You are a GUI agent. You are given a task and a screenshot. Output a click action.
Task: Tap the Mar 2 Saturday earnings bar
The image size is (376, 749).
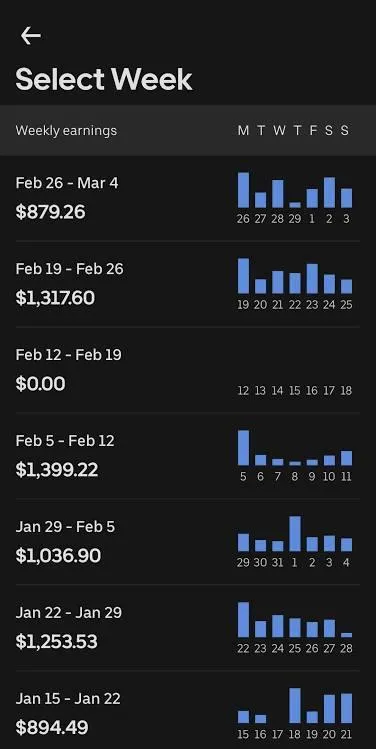coord(329,193)
